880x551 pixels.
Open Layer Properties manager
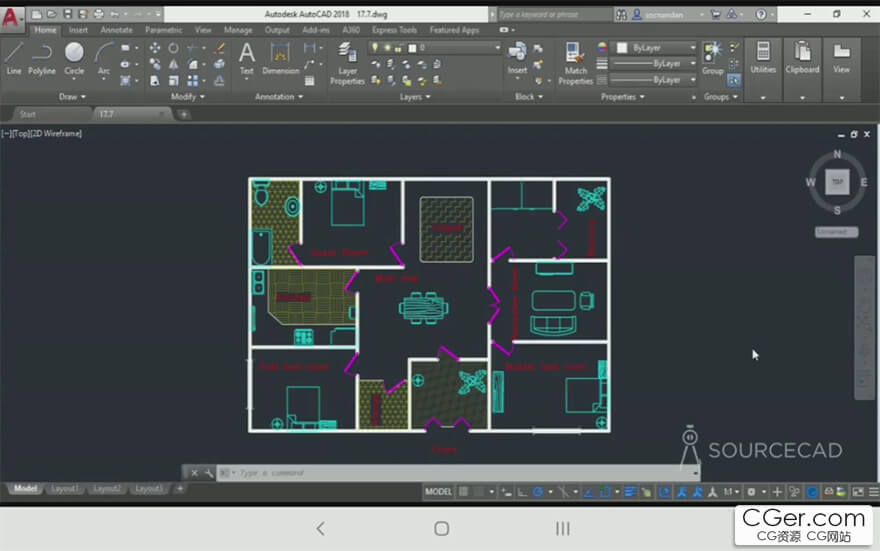347,63
